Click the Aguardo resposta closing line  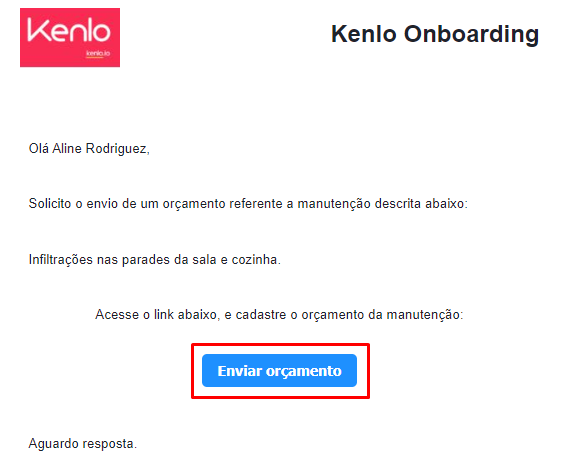pos(83,443)
